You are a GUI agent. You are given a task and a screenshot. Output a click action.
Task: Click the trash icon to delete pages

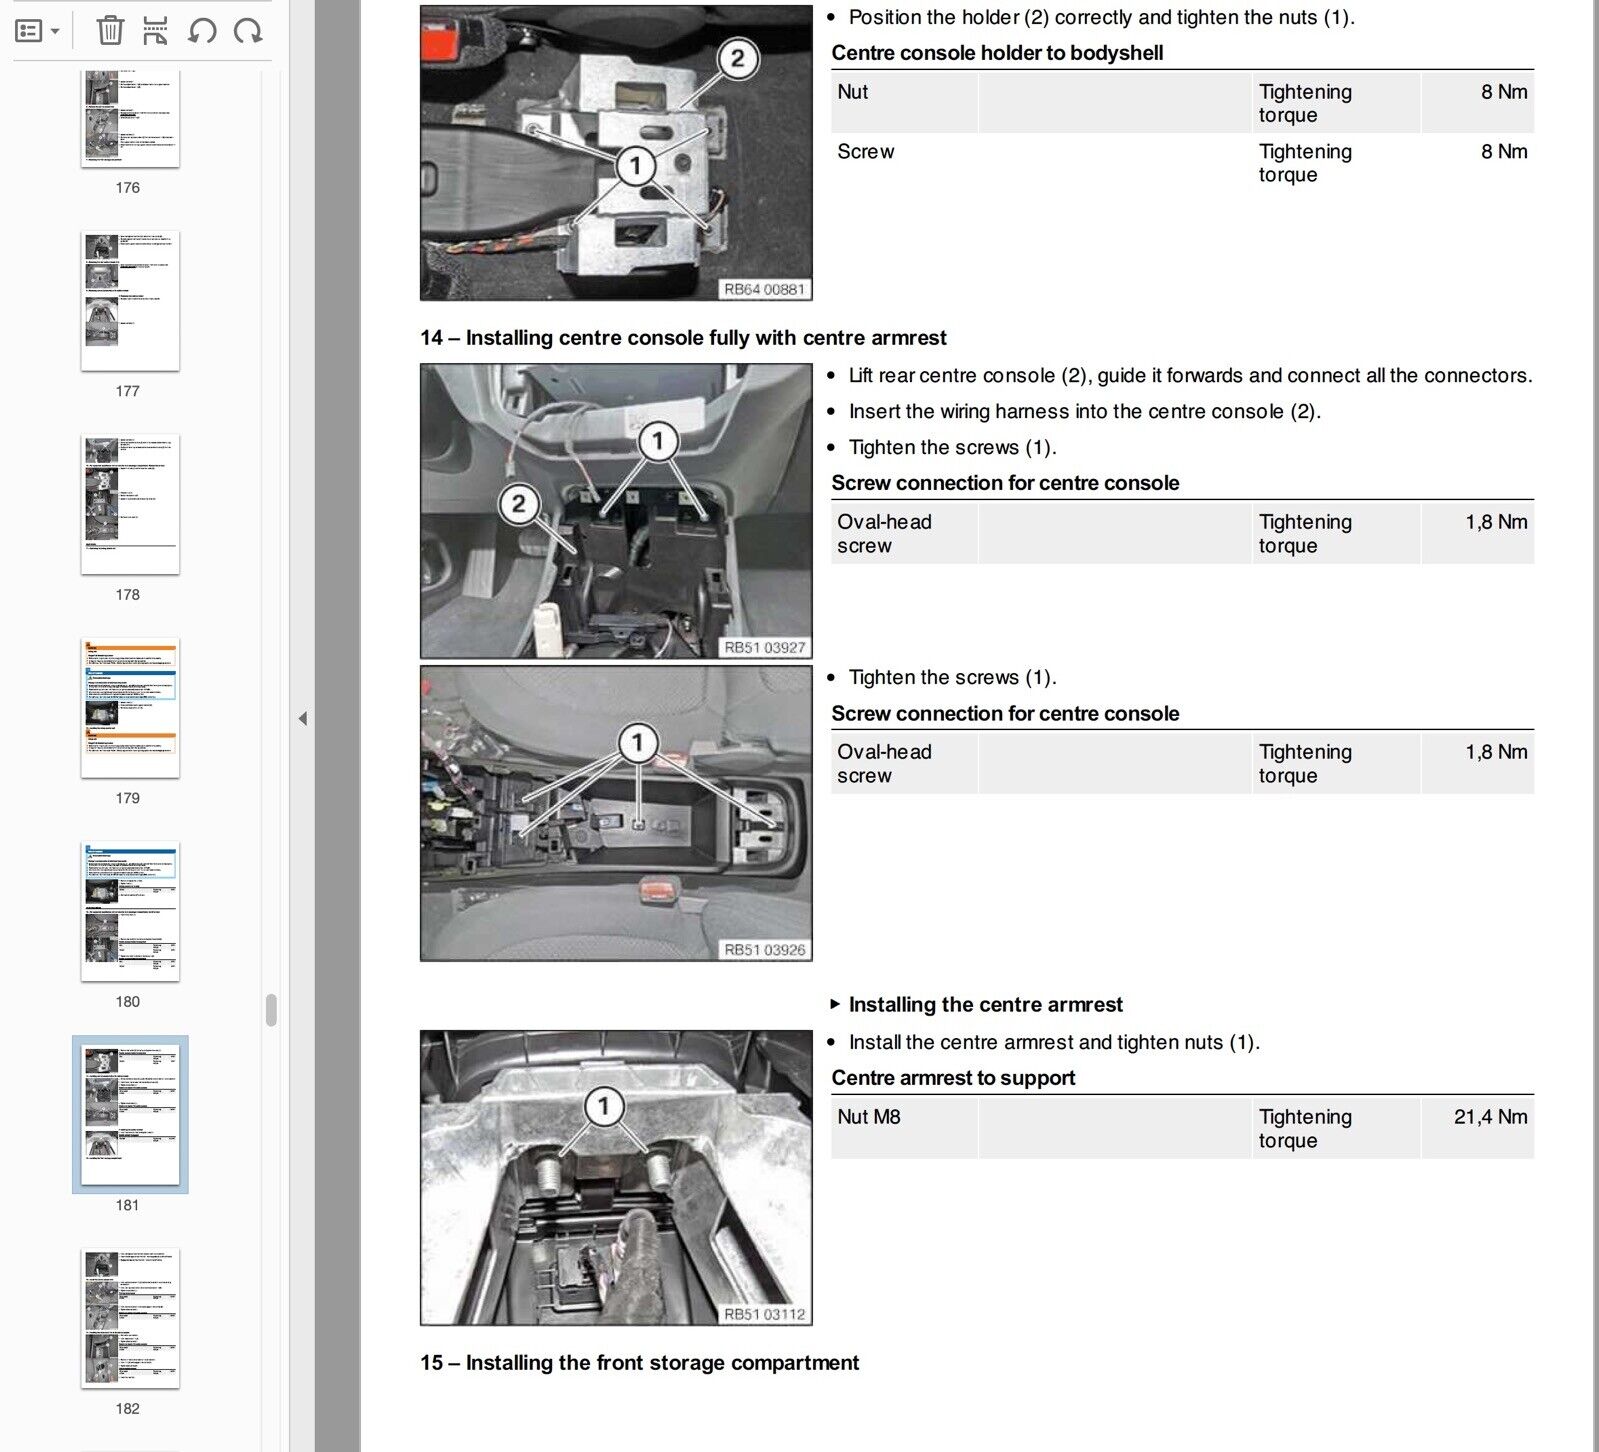110,31
